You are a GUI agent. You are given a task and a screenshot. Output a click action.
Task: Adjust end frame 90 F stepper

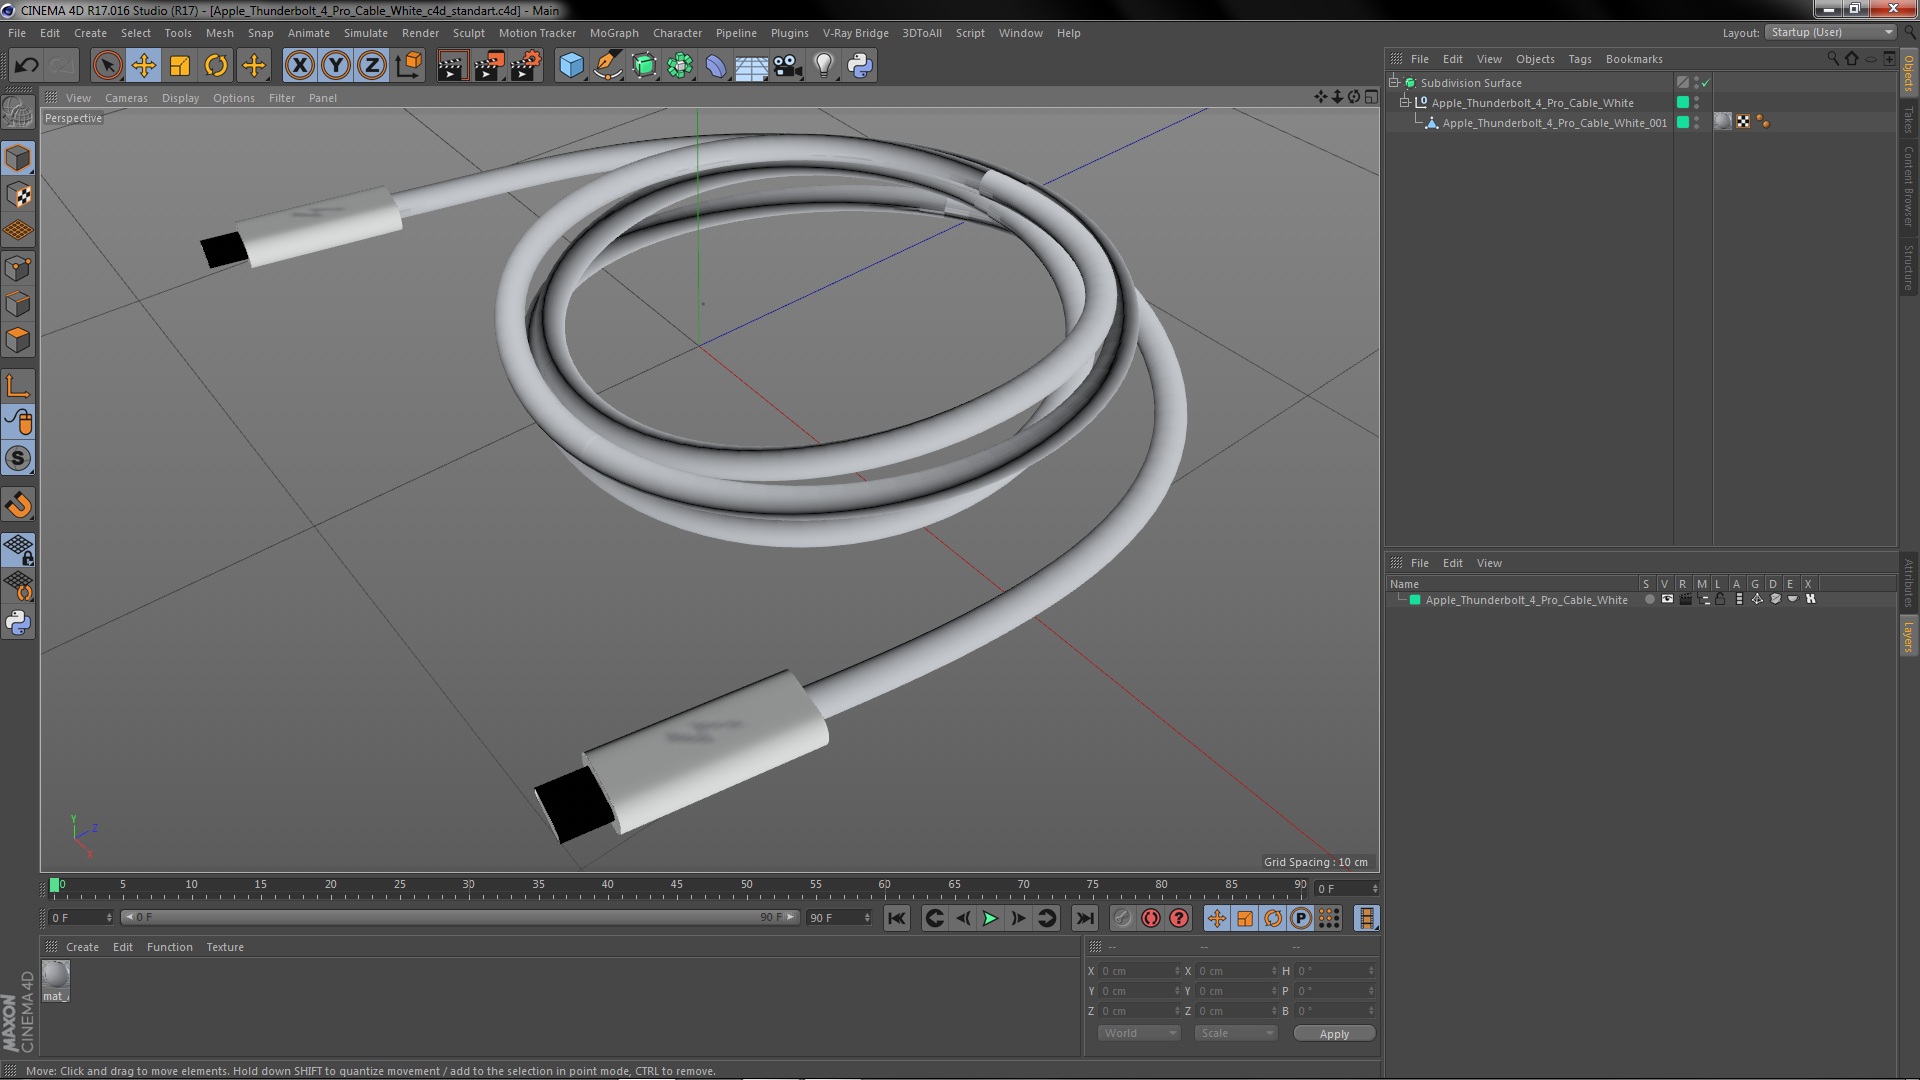(x=867, y=918)
